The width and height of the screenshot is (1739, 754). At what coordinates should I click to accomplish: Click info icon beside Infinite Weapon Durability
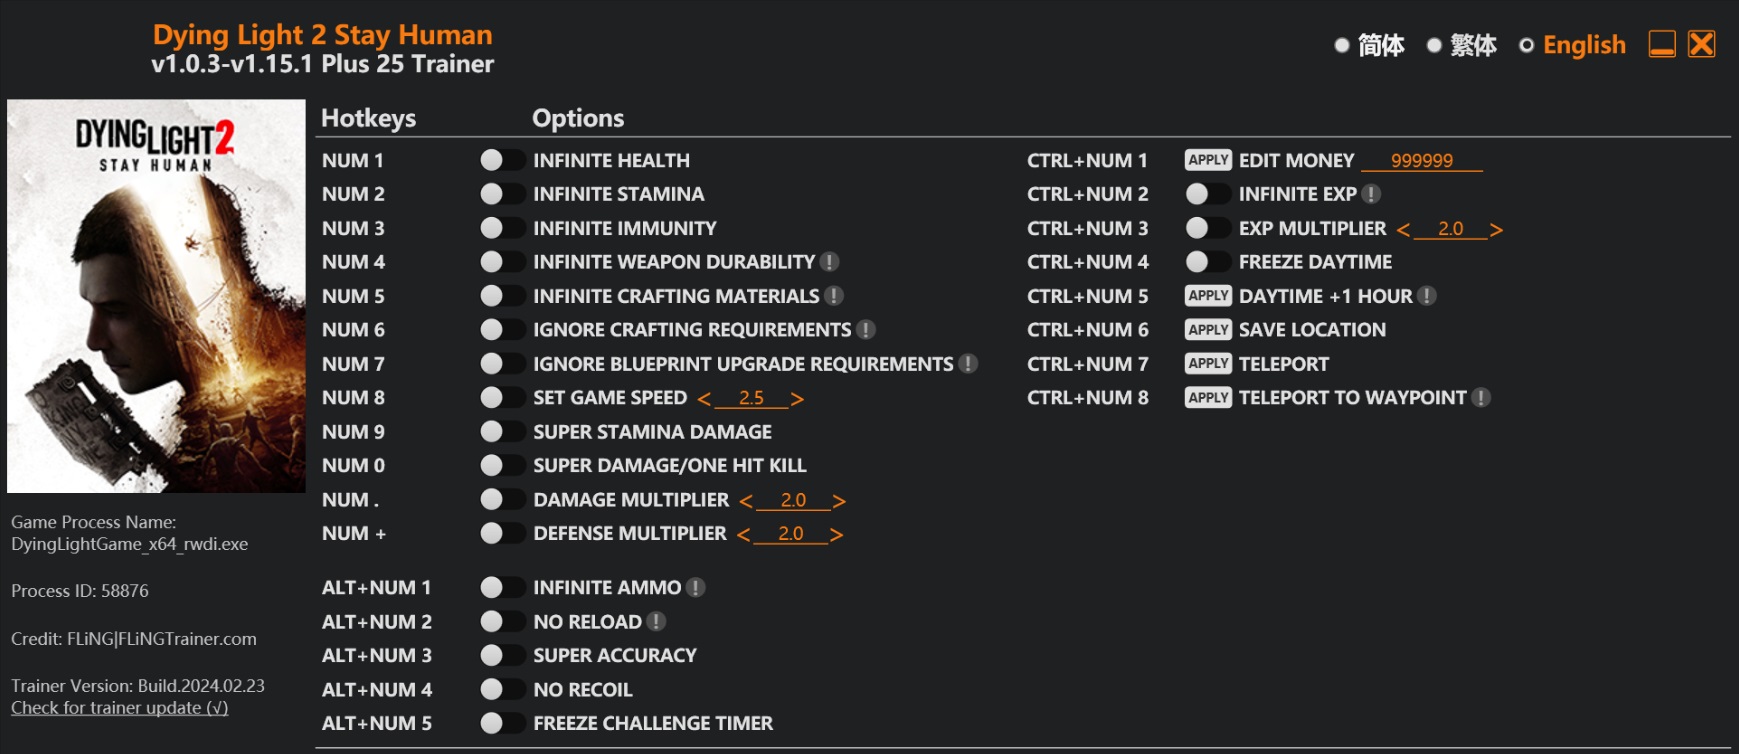click(x=829, y=262)
